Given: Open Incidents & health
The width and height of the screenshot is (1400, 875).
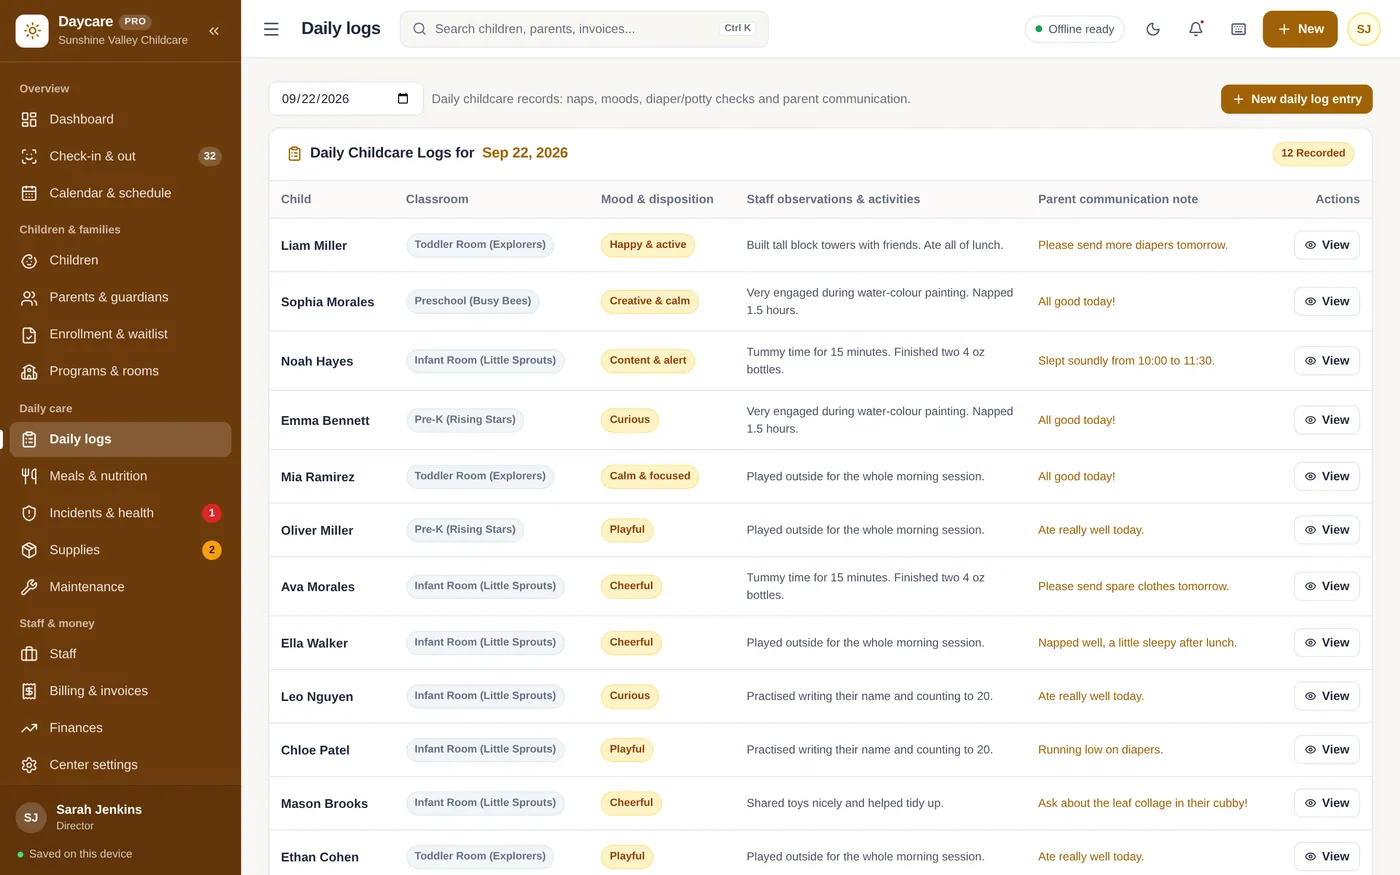Looking at the screenshot, I should pyautogui.click(x=120, y=513).
